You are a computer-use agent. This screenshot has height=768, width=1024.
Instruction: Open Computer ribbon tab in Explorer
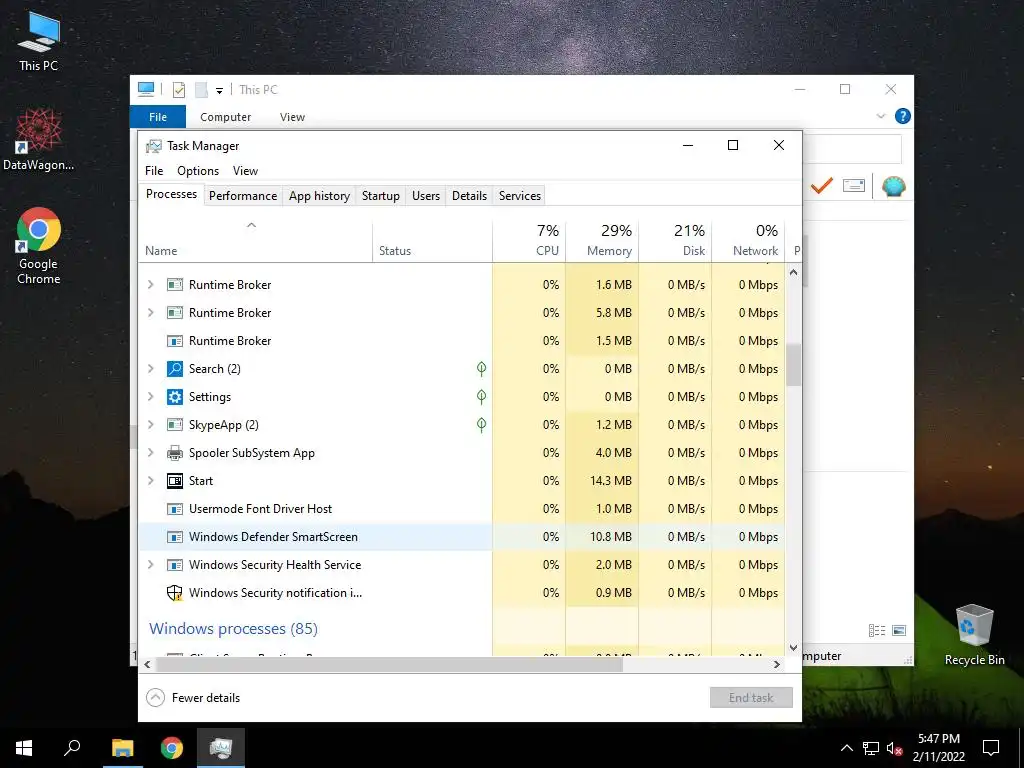(x=225, y=117)
